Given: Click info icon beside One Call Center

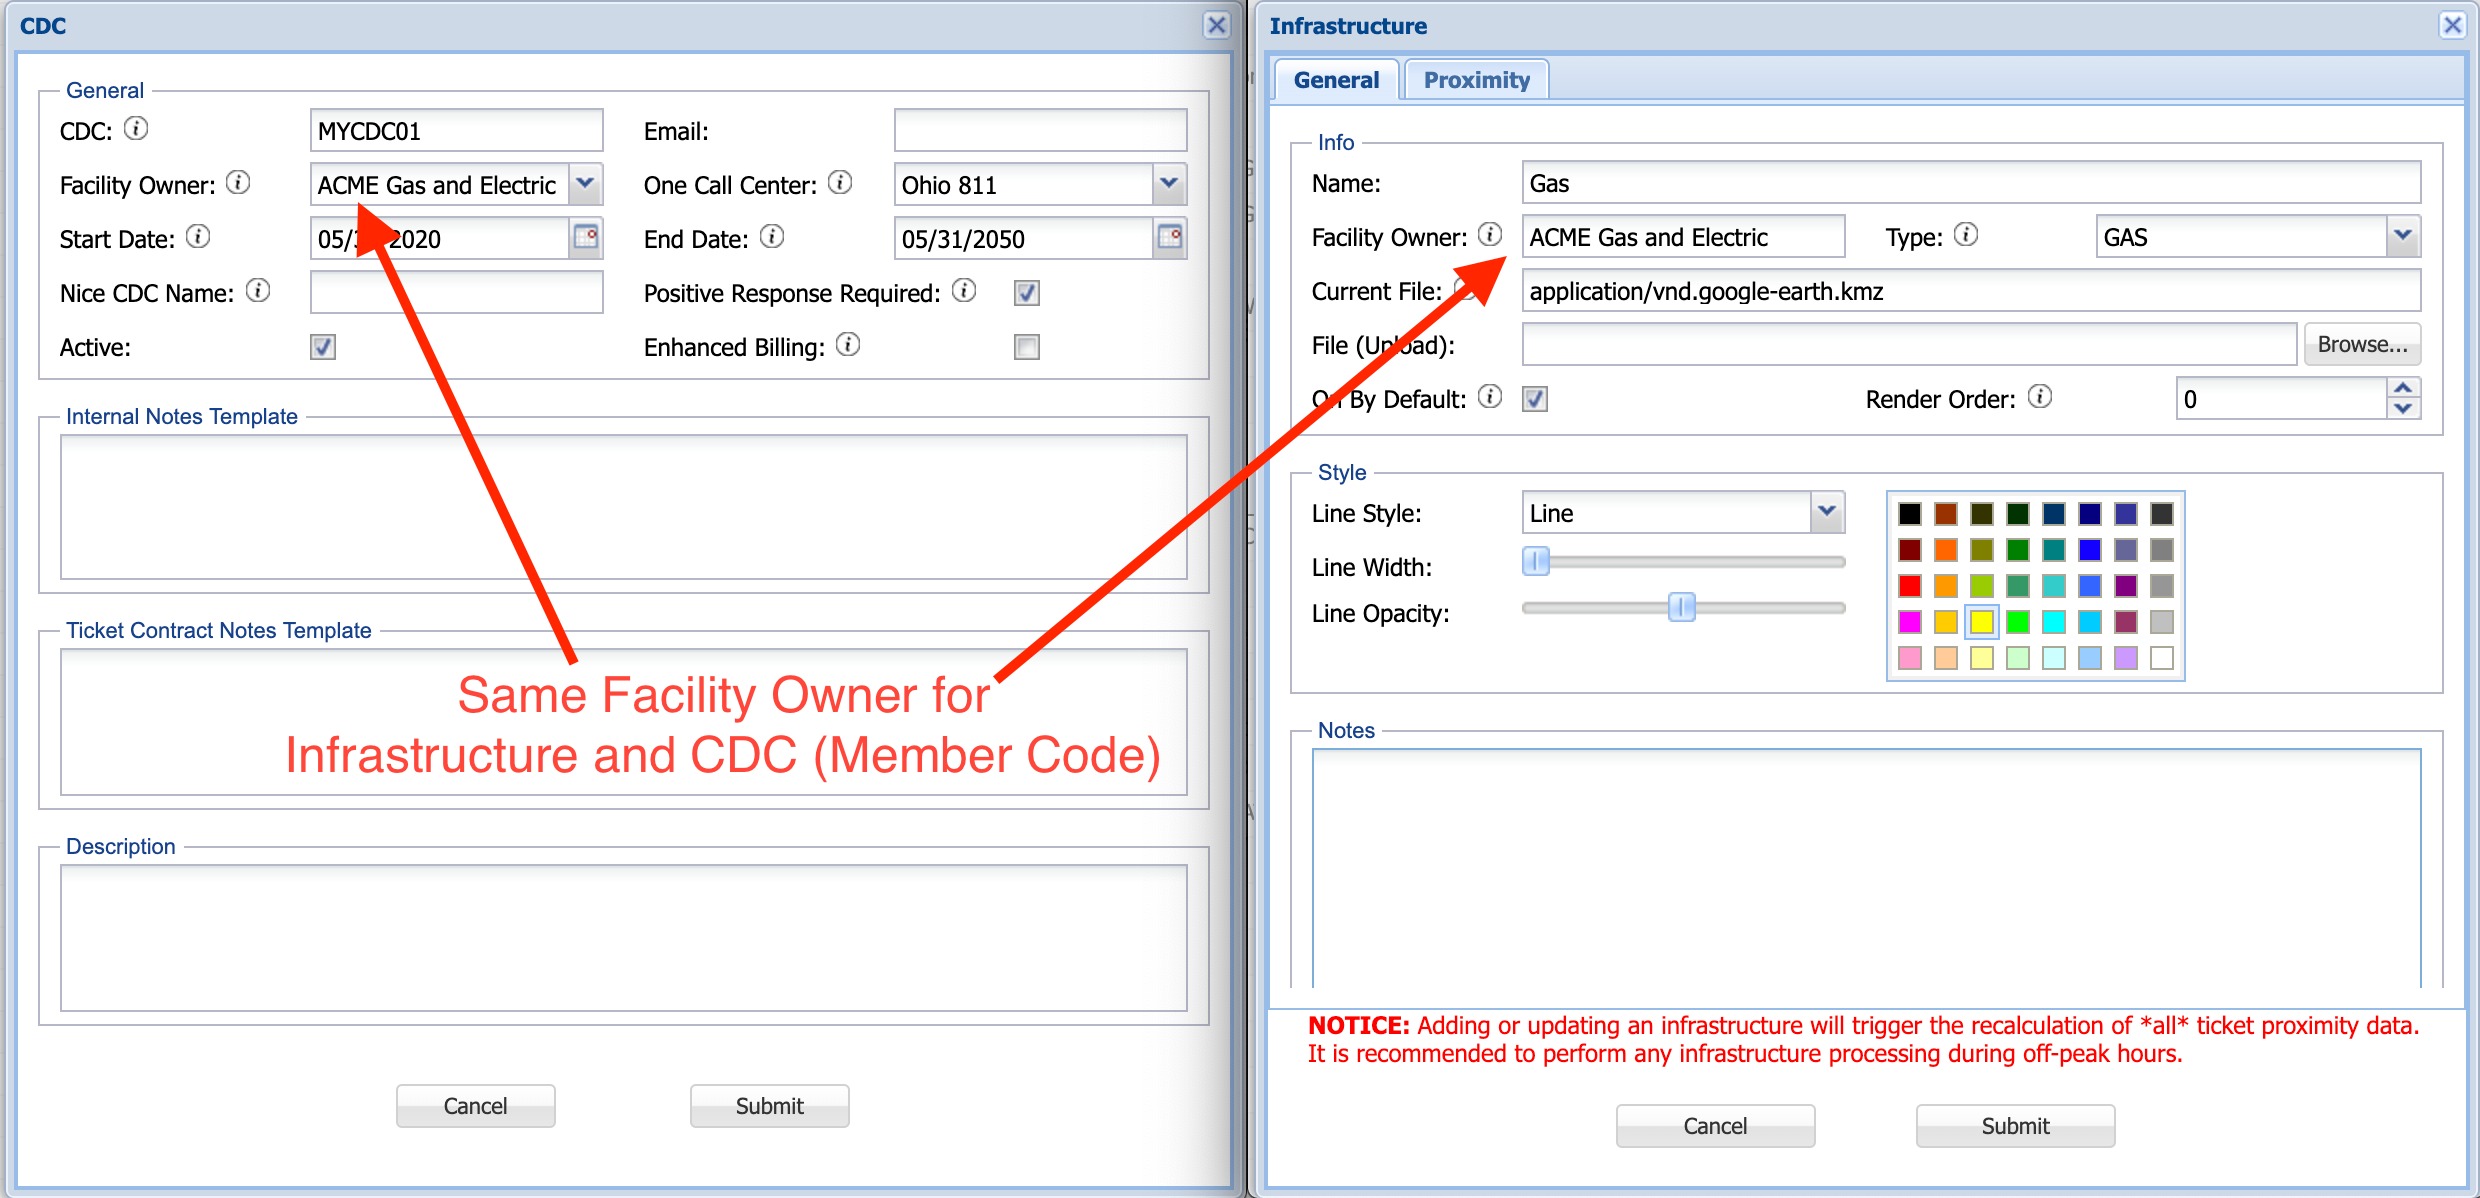Looking at the screenshot, I should tap(840, 182).
